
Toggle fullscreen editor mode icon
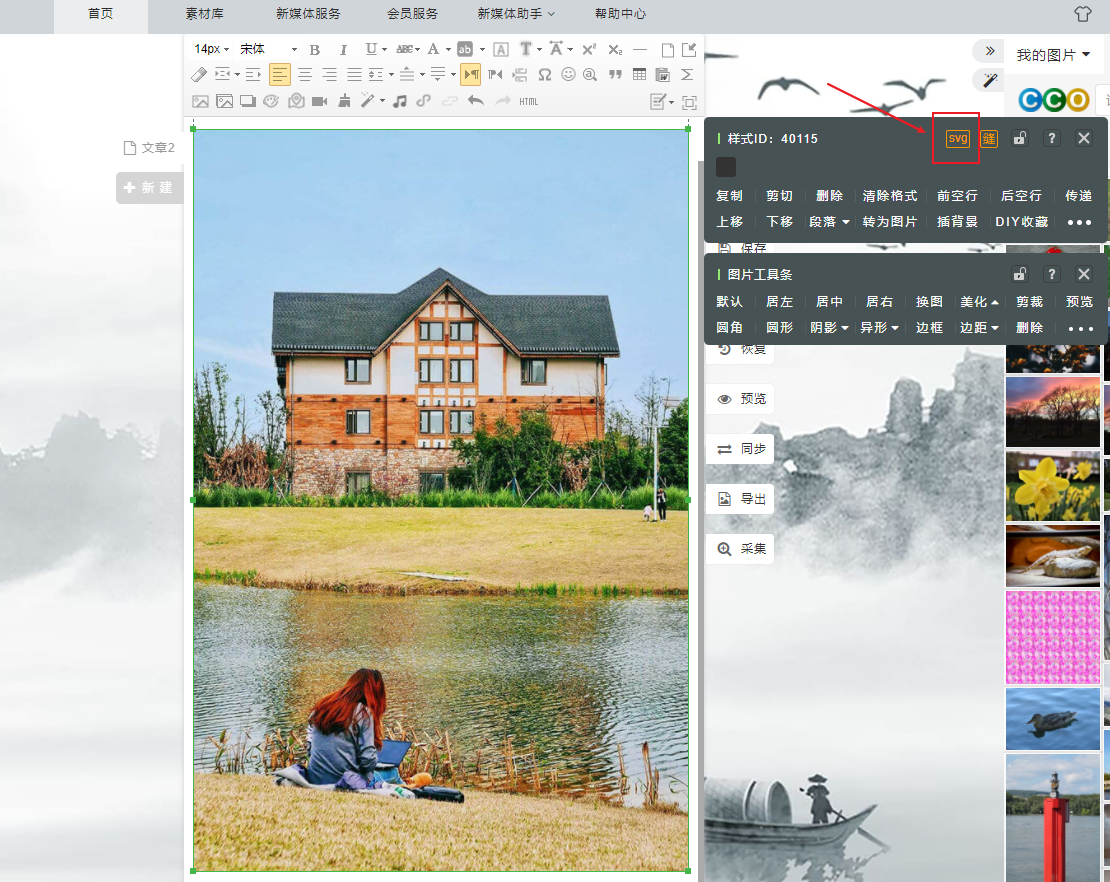coord(689,103)
